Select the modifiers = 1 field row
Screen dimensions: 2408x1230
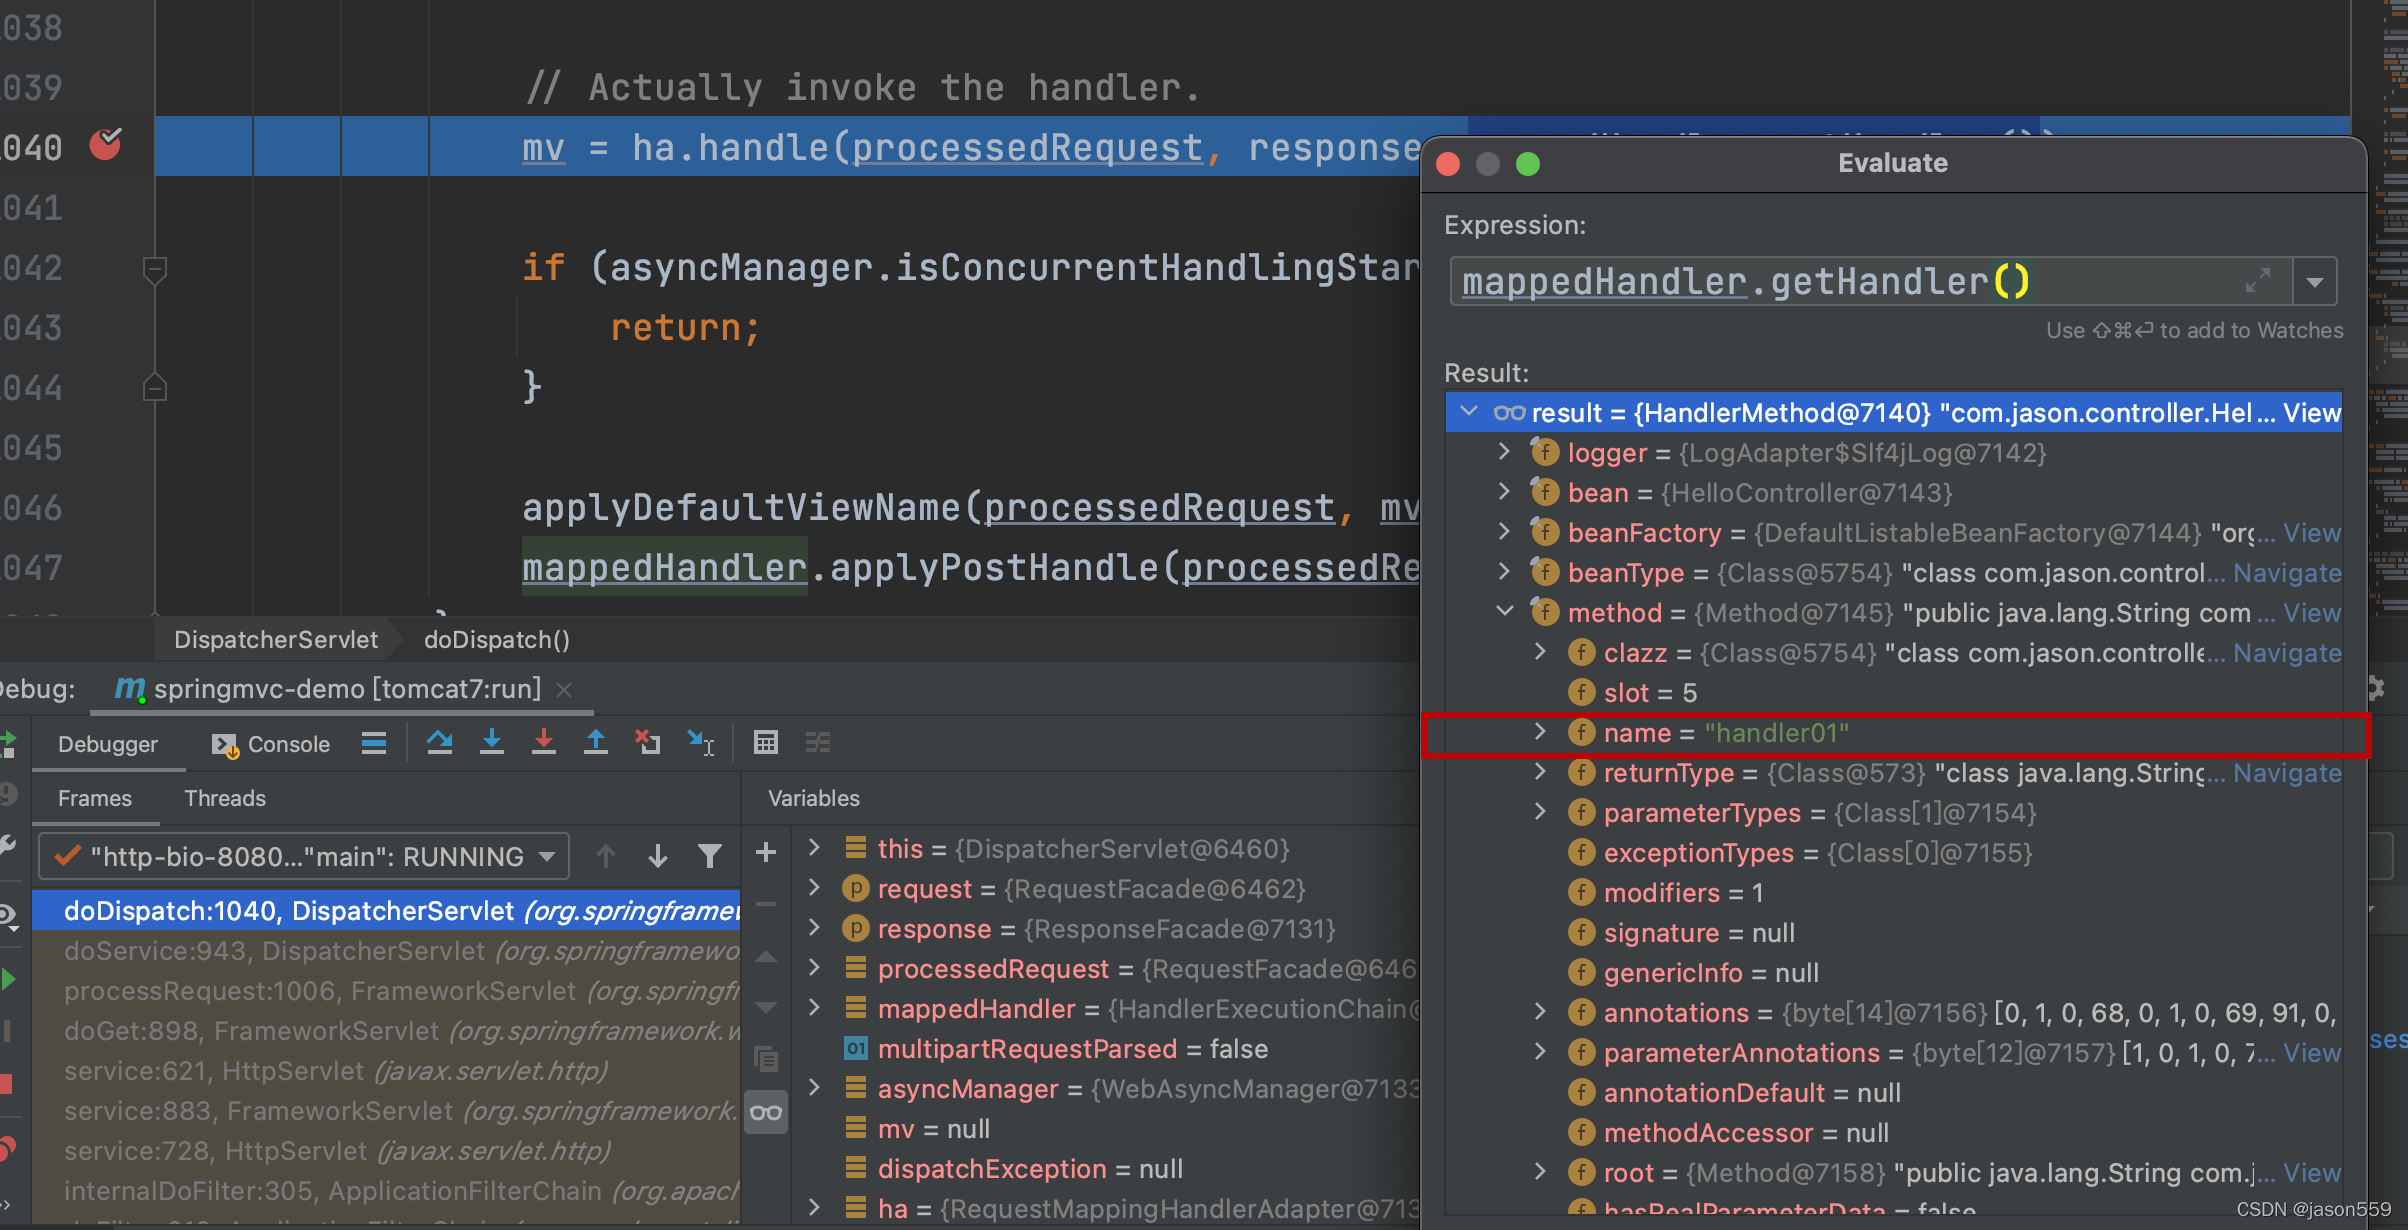(x=1894, y=893)
